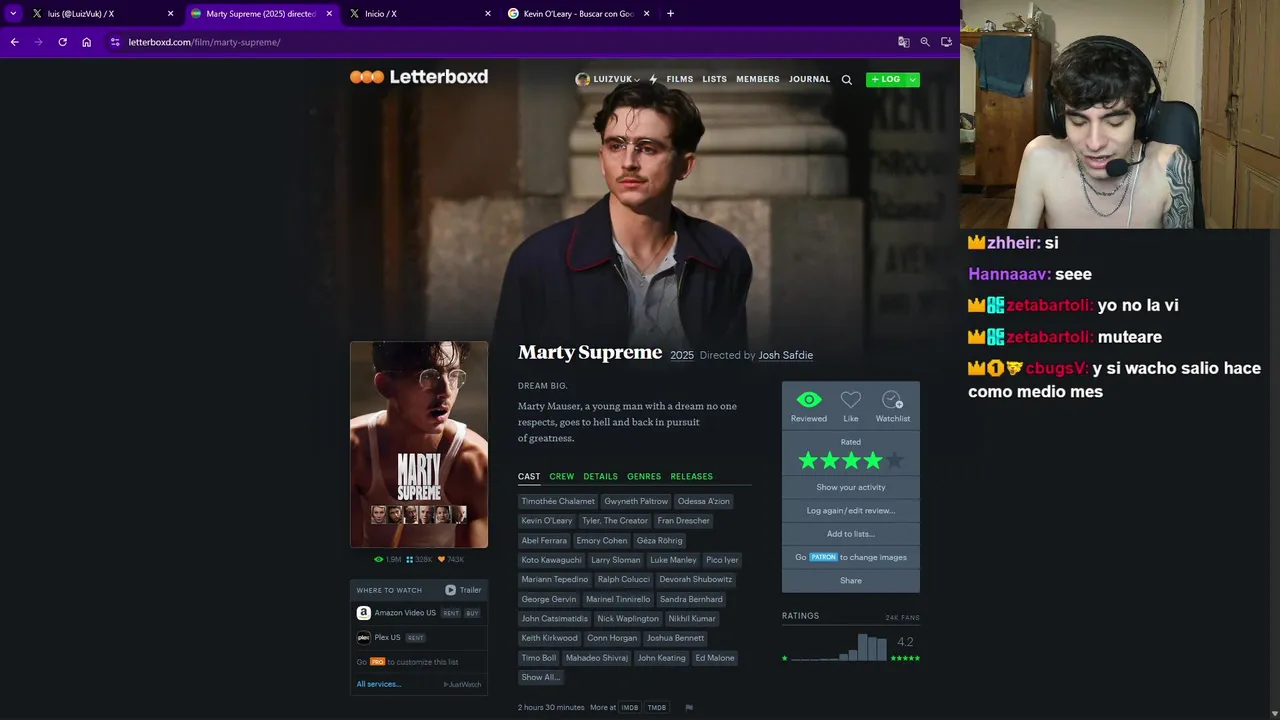The width and height of the screenshot is (1280, 720).
Task: Expand the tab search dropdown
Action: tap(13, 13)
